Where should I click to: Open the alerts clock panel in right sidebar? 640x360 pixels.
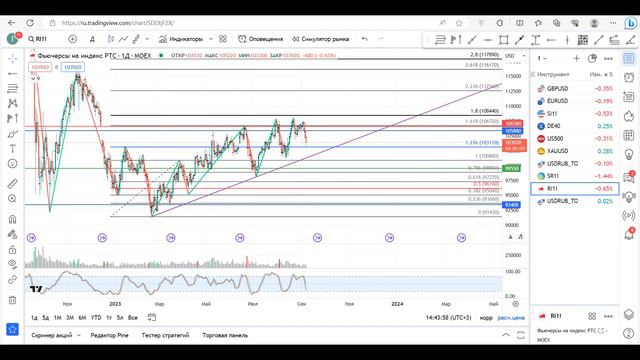coord(629,77)
